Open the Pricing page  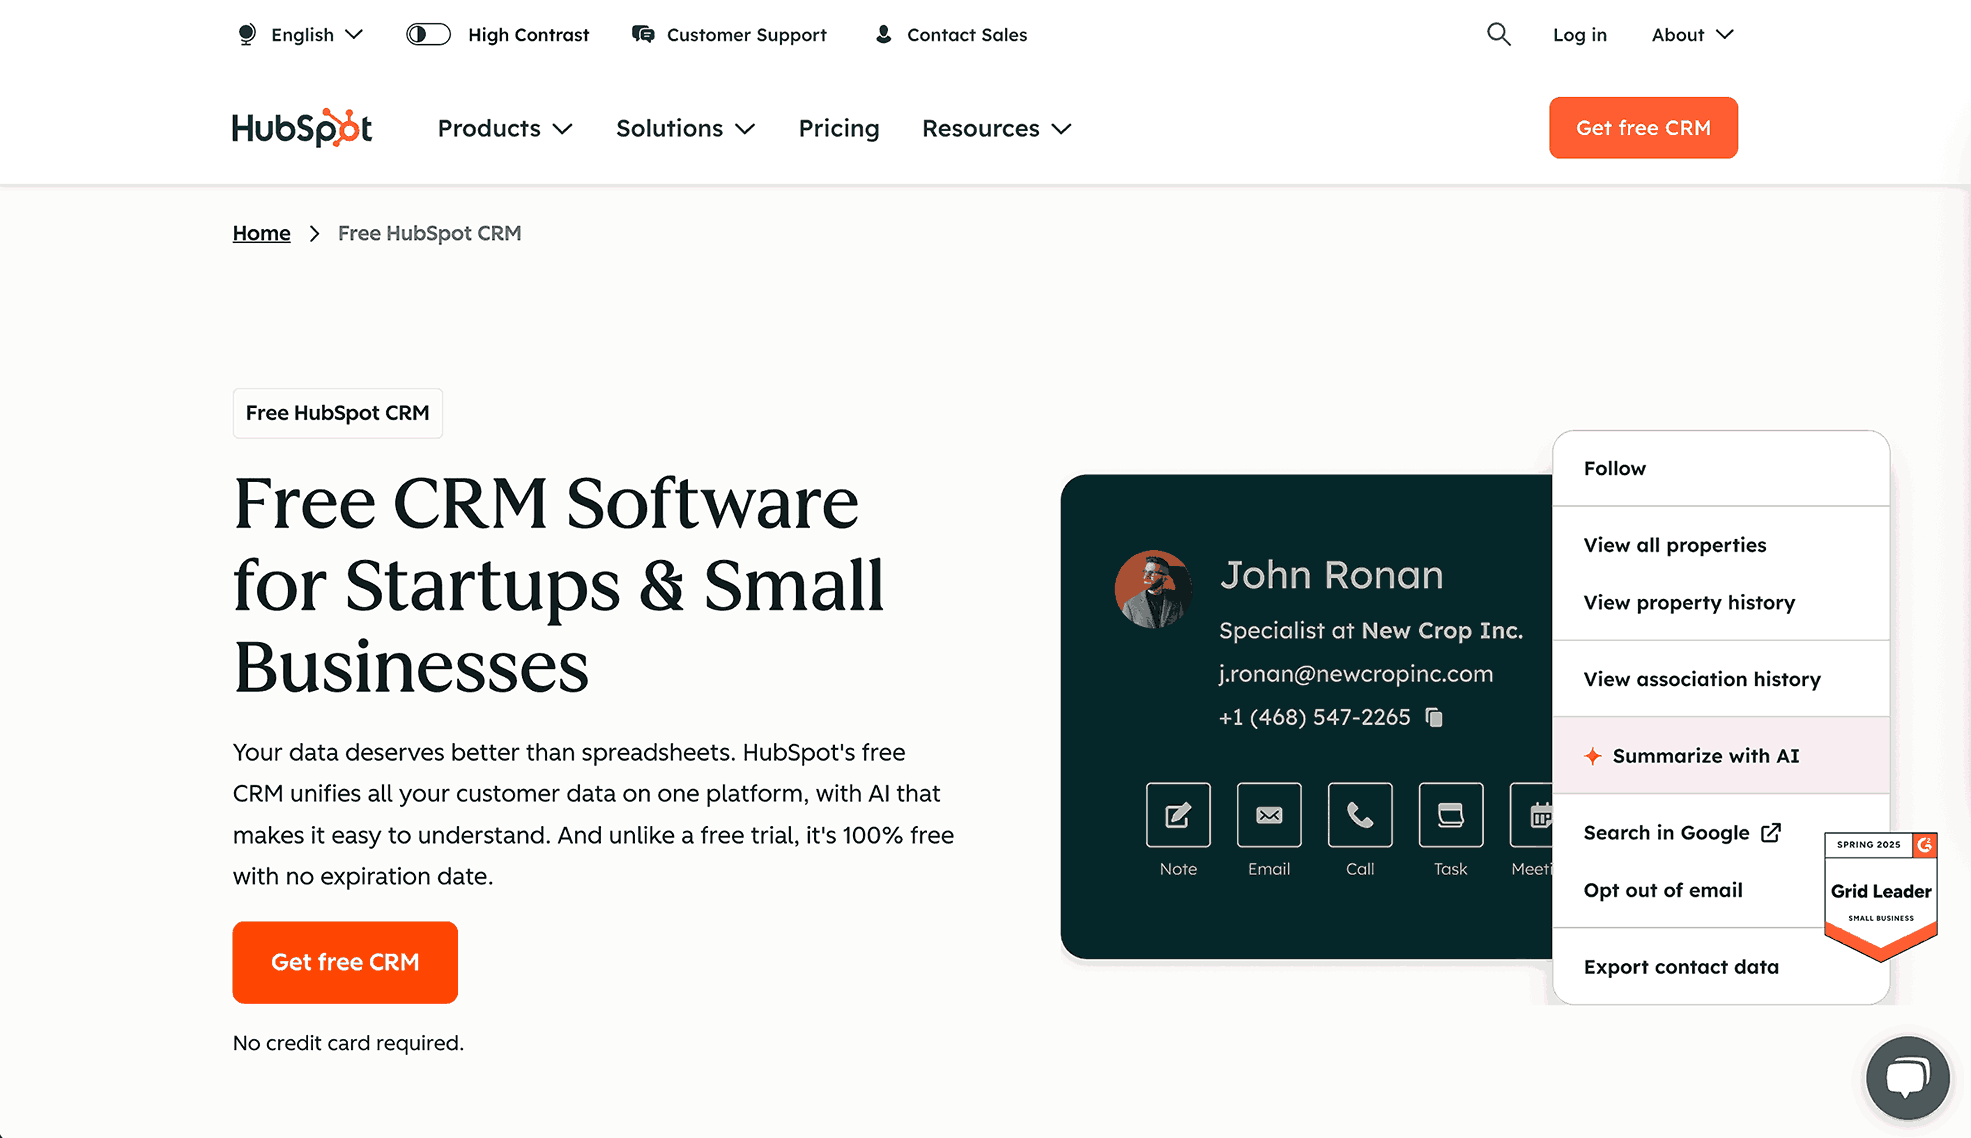(x=839, y=129)
